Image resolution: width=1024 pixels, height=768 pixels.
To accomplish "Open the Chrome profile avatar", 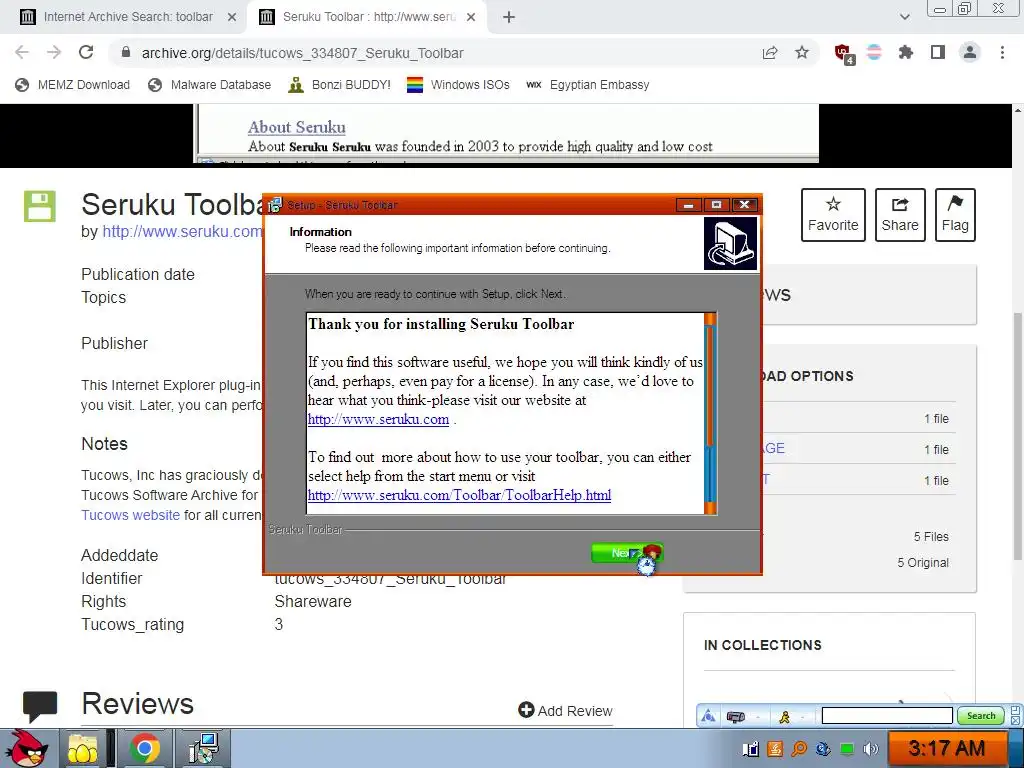I will pyautogui.click(x=970, y=52).
